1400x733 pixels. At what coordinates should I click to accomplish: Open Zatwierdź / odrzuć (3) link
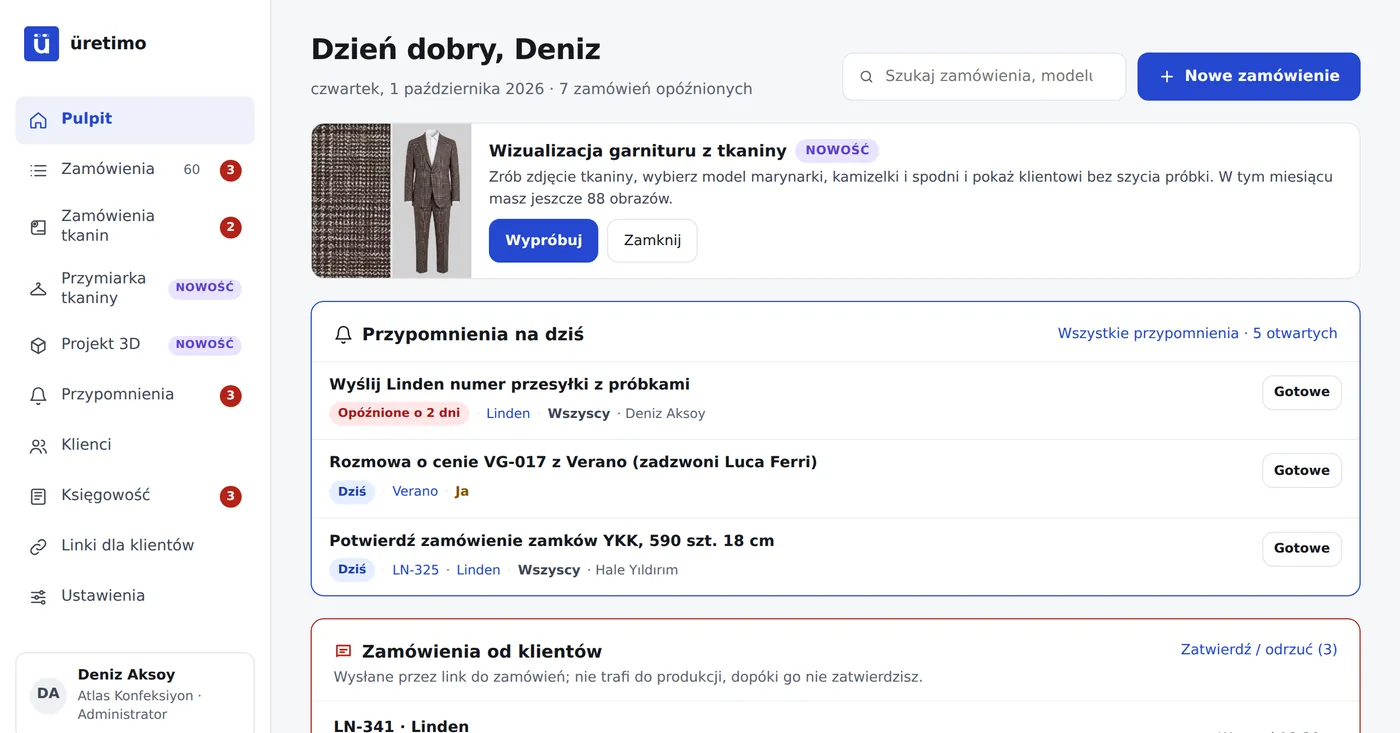1259,650
